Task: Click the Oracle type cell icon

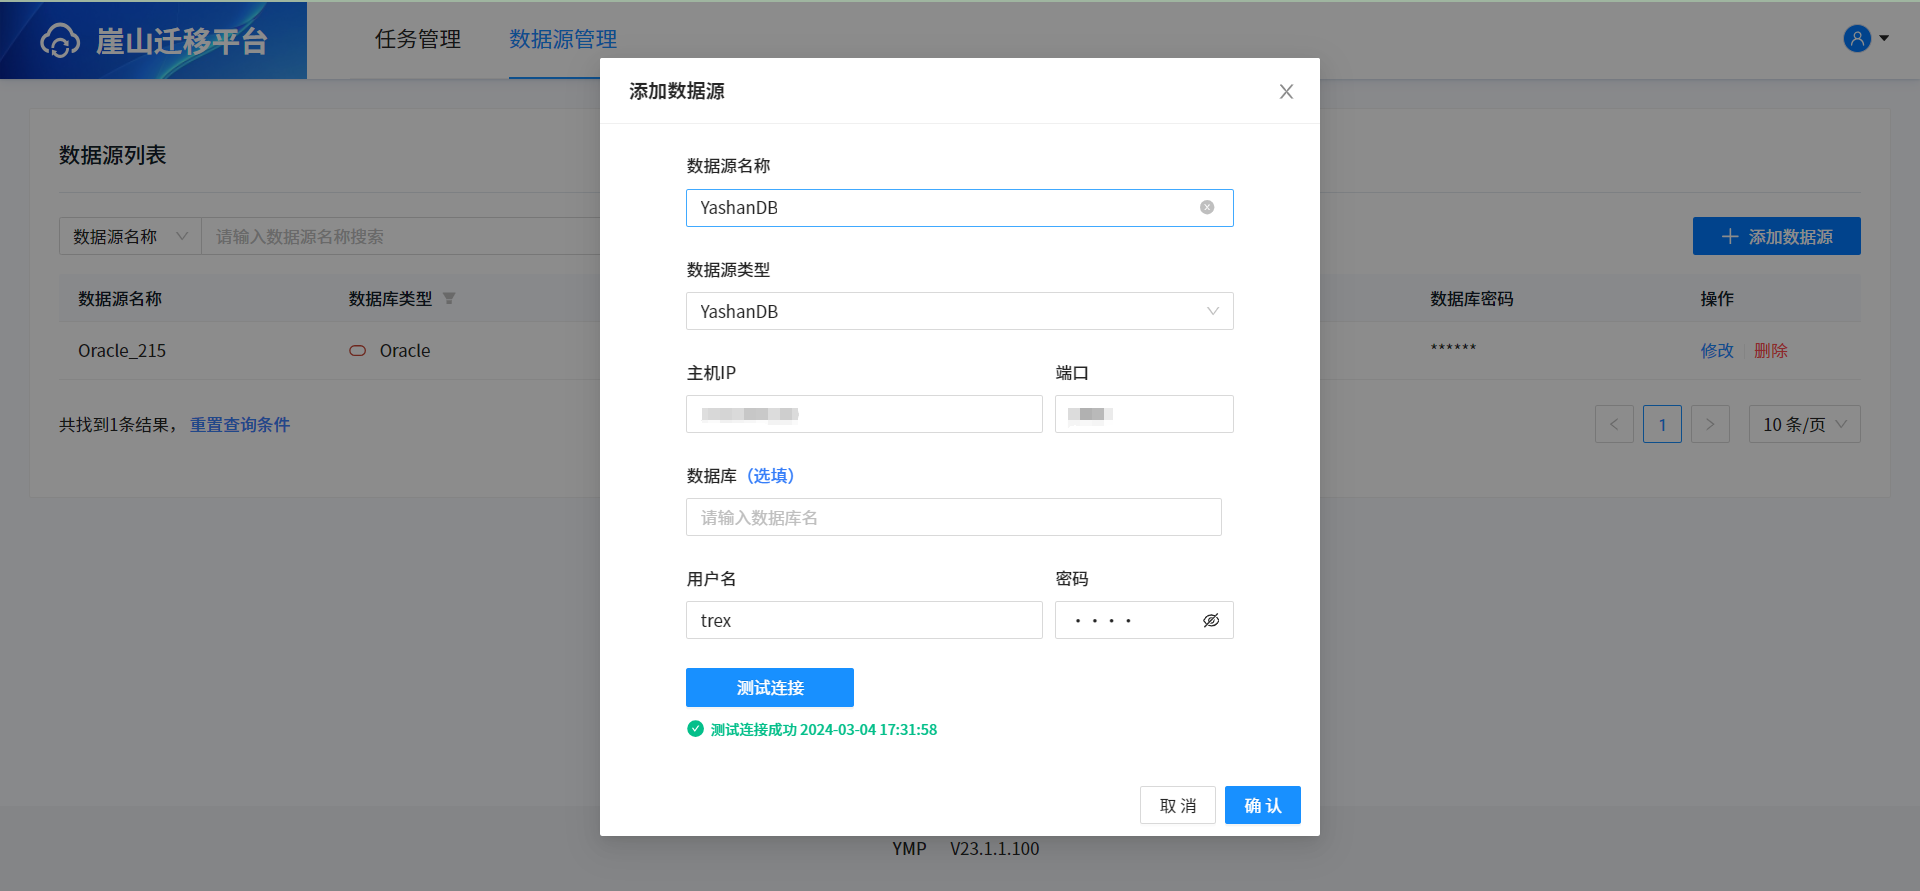Action: (357, 350)
